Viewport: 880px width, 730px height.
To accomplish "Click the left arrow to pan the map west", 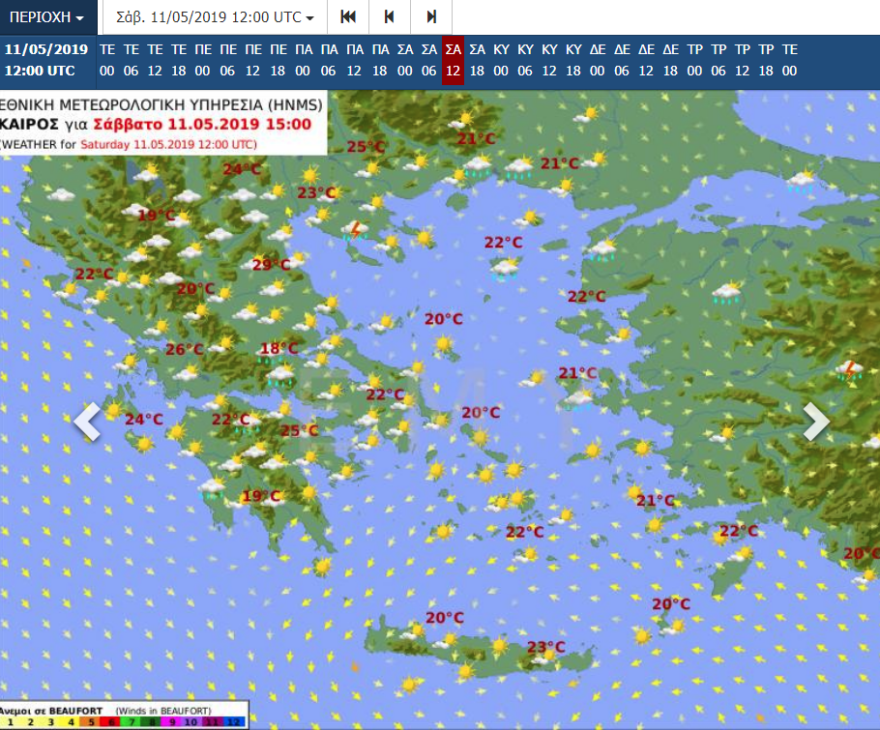I will 86,422.
